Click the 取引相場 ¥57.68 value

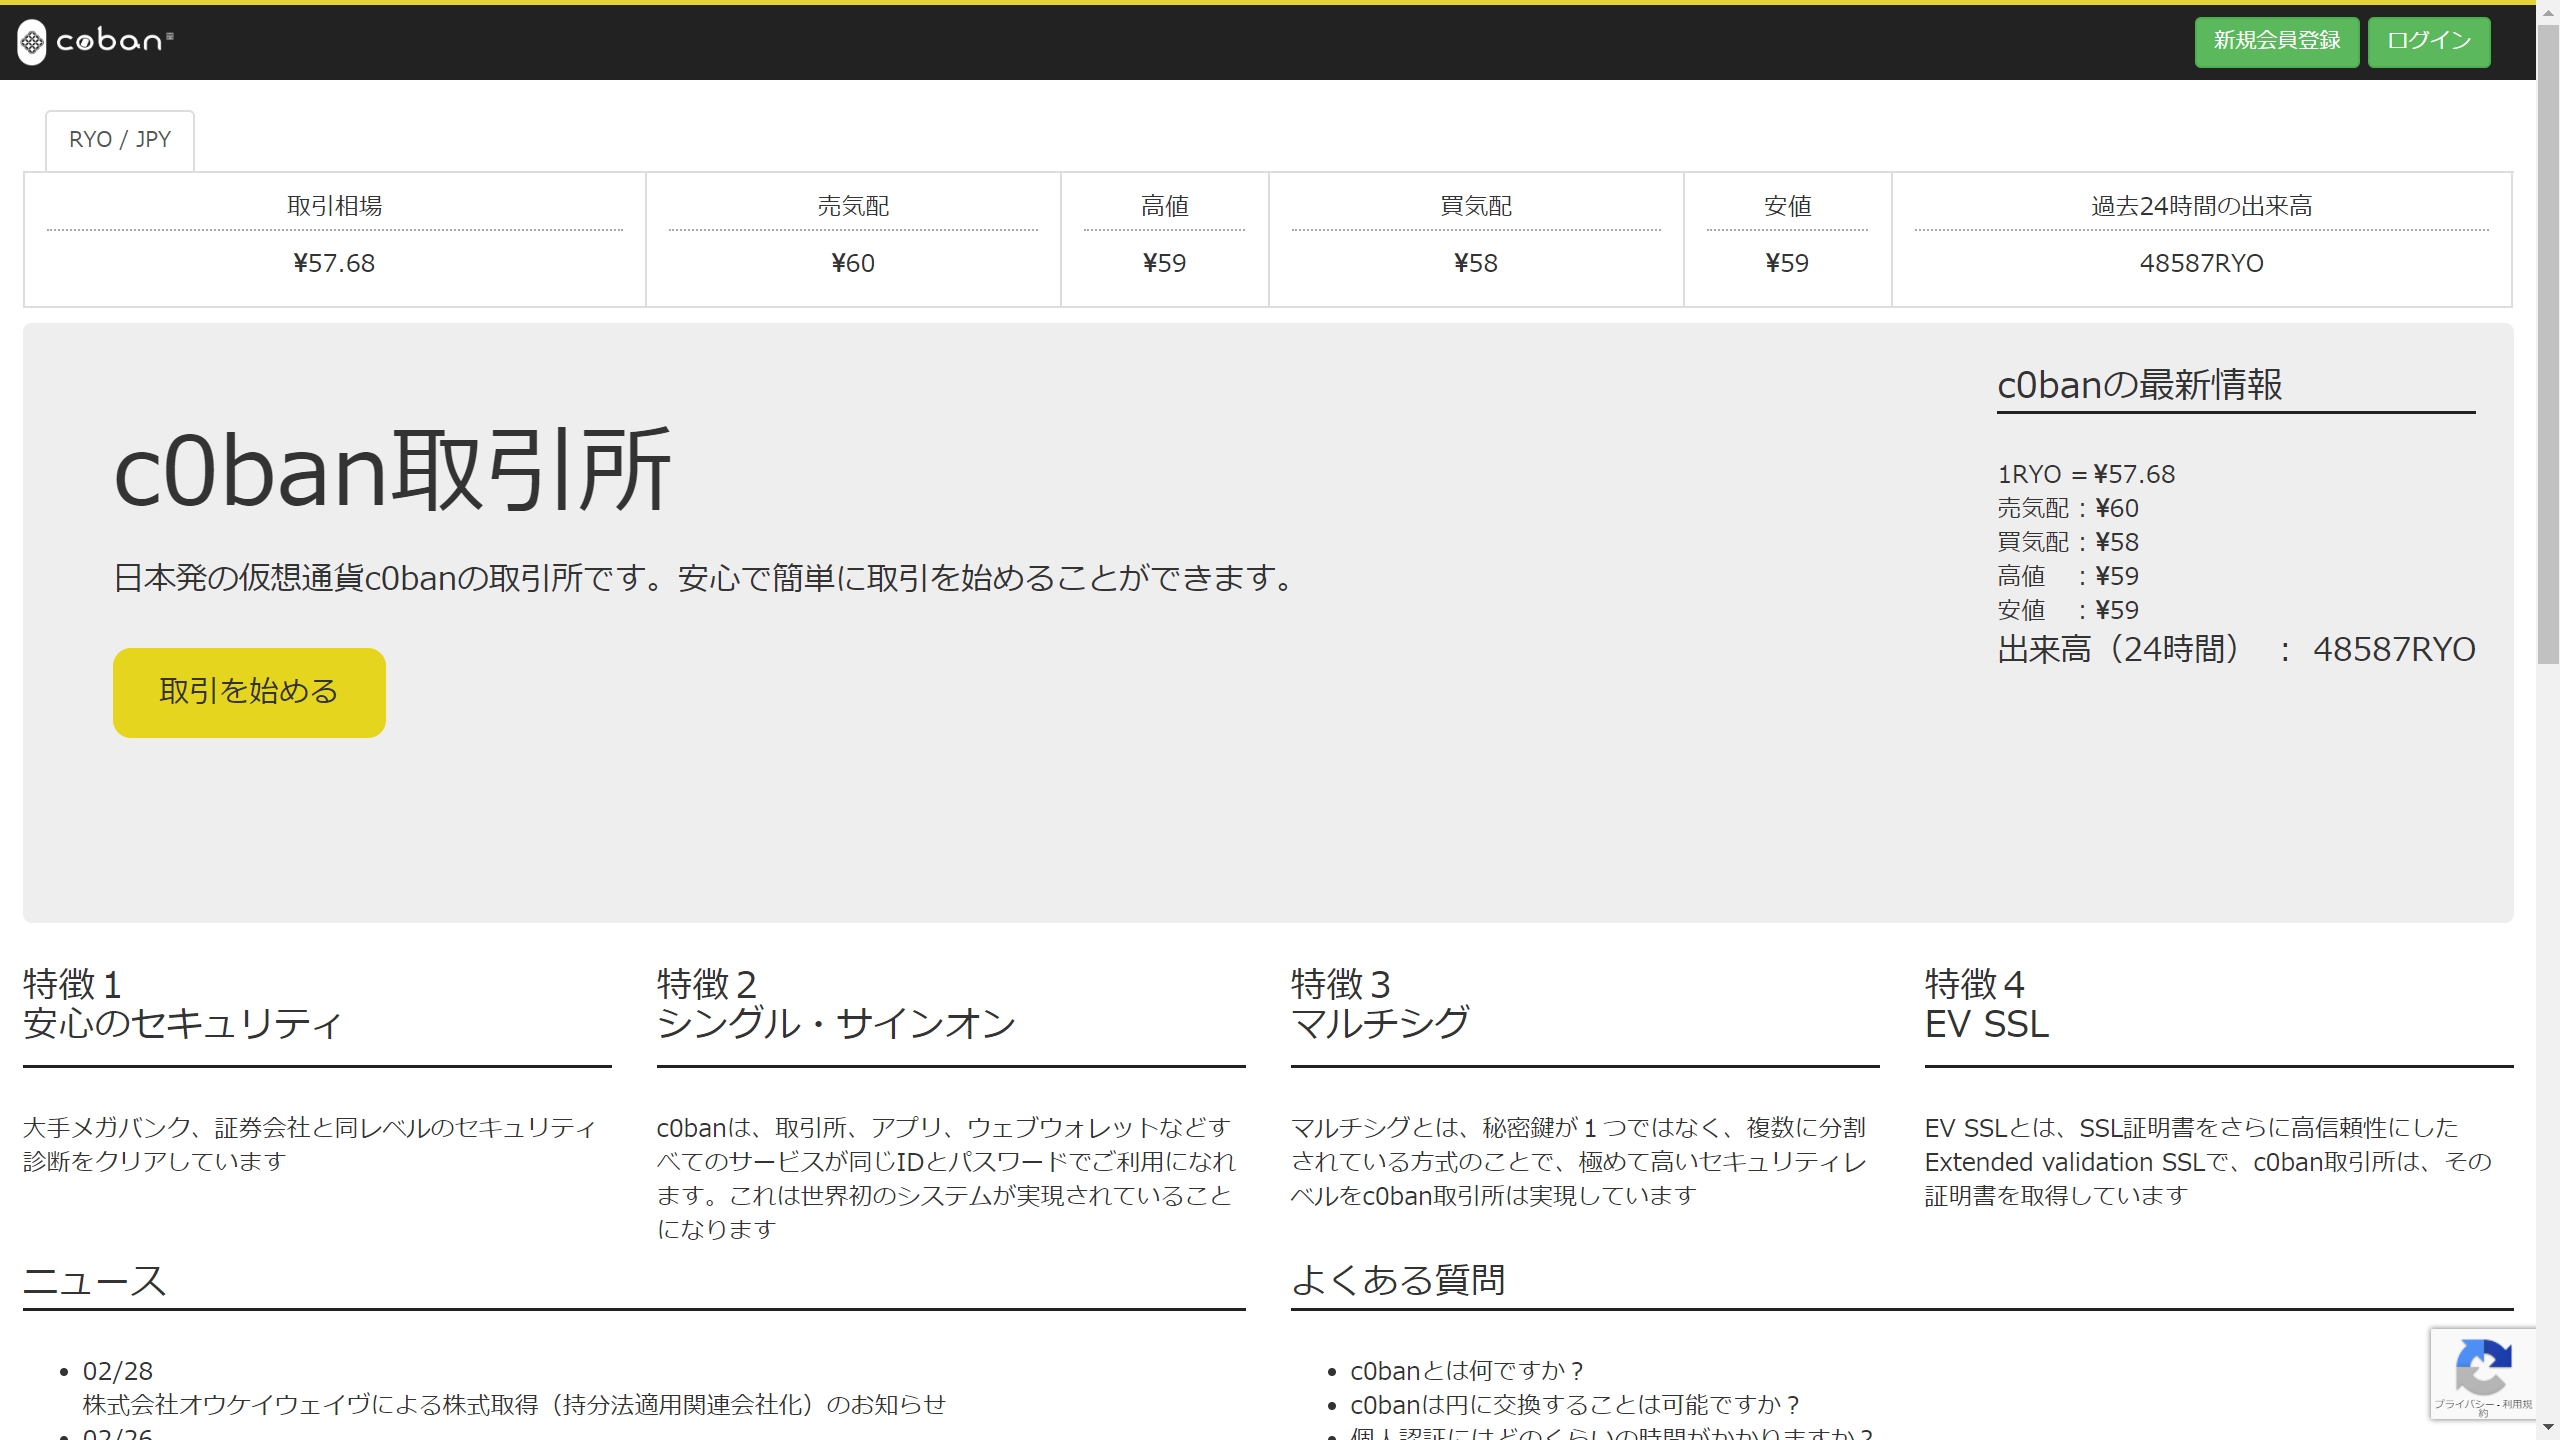pos(334,263)
